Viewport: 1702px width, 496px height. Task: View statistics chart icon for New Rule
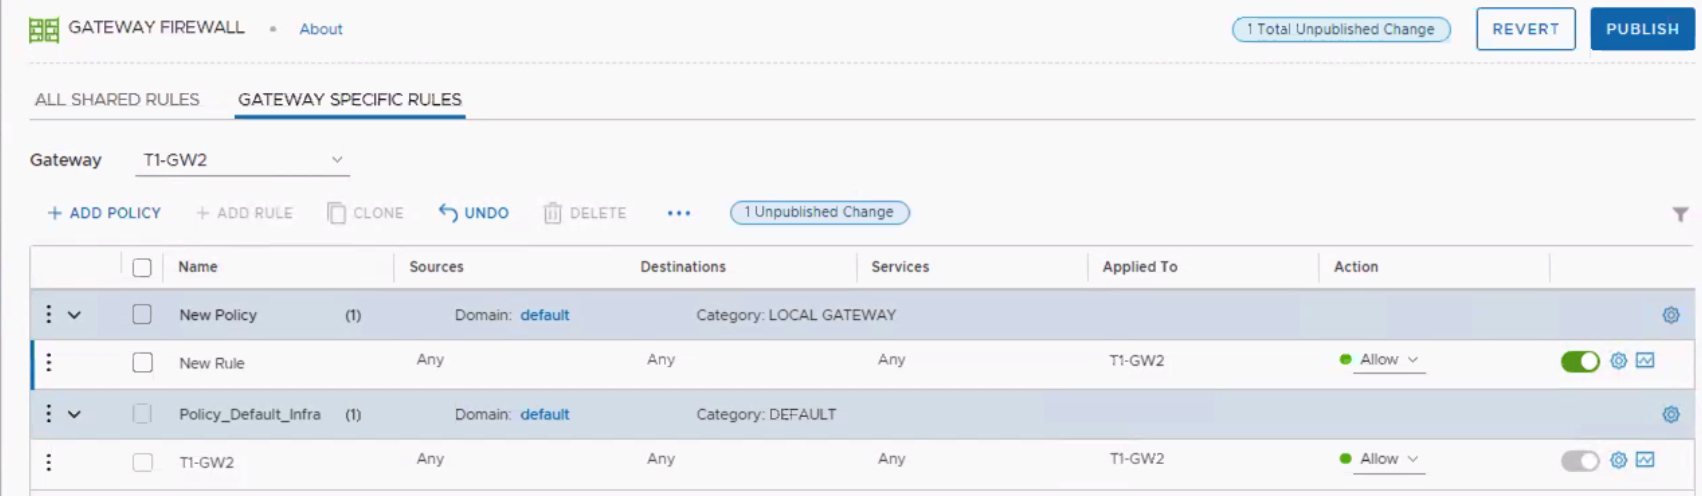click(x=1645, y=361)
